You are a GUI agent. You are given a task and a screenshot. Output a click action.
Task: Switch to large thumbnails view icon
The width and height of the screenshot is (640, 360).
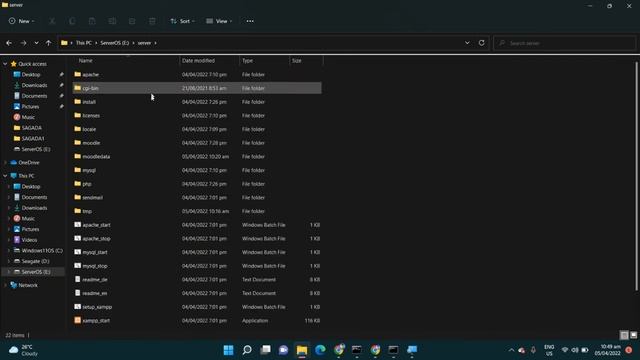point(633,336)
